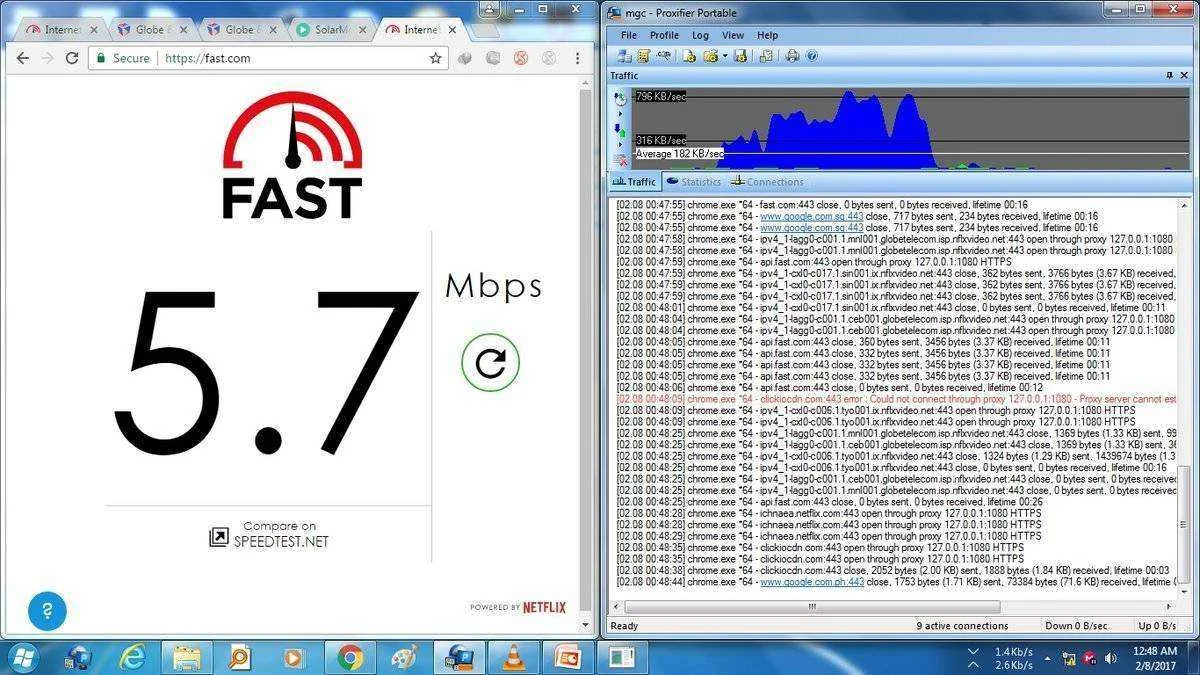Click the save profile toolbar icon
Image resolution: width=1200 pixels, height=675 pixels.
tap(740, 56)
